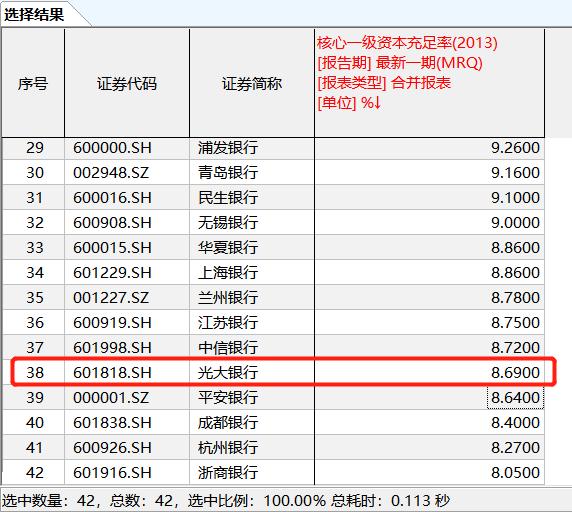Select code 001227.SZ
Viewport: 572px width, 512px height.
point(111,298)
